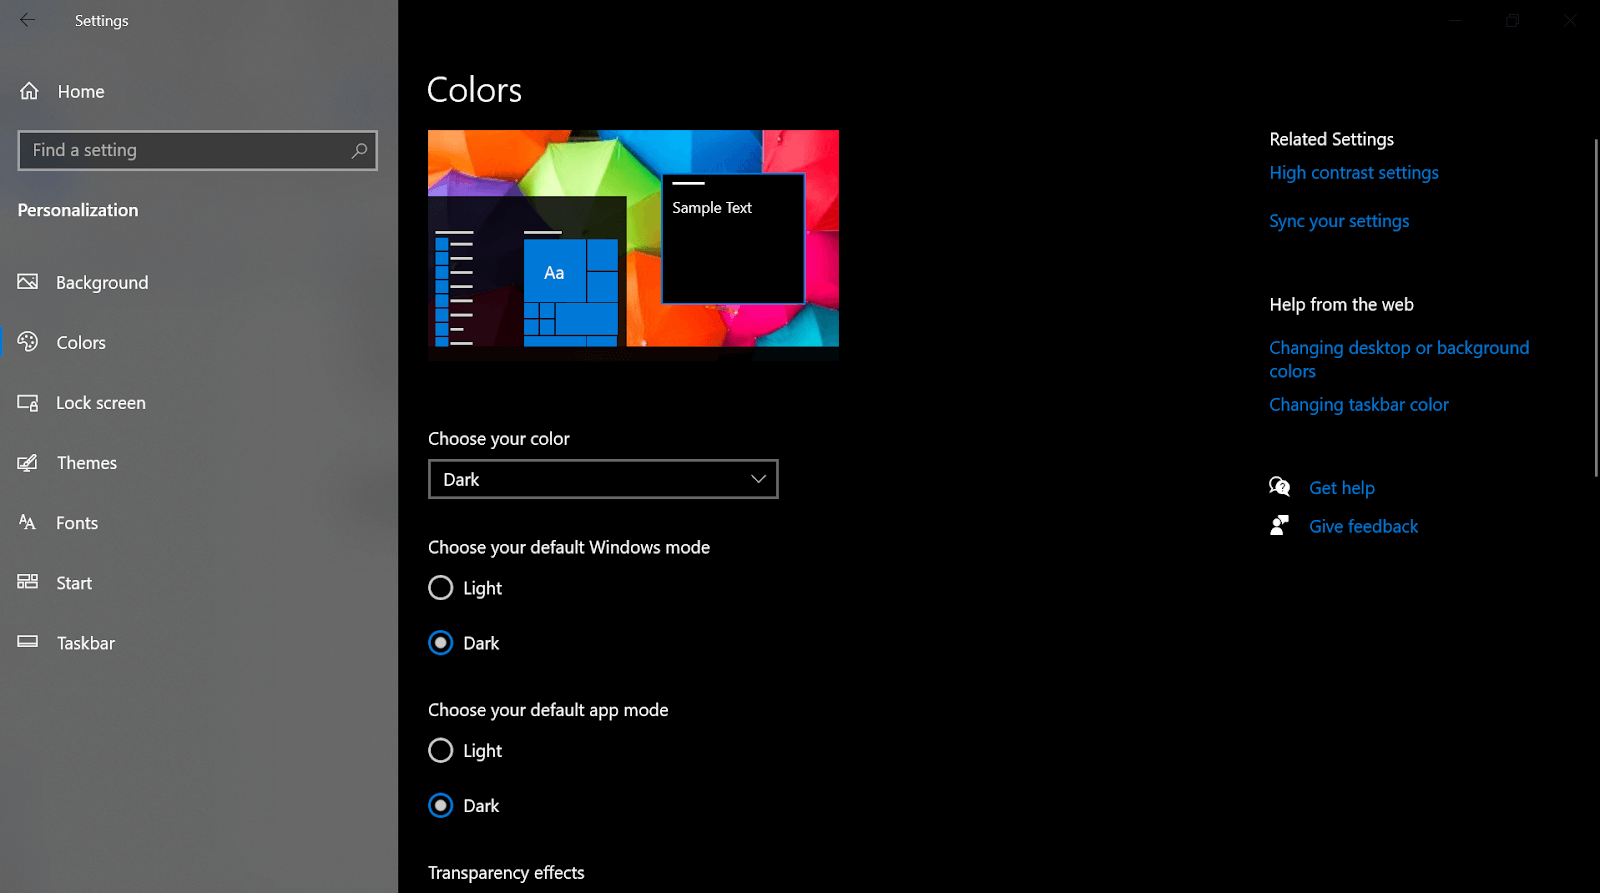Click the Start tiles icon
Viewport: 1600px width, 893px height.
(x=28, y=582)
